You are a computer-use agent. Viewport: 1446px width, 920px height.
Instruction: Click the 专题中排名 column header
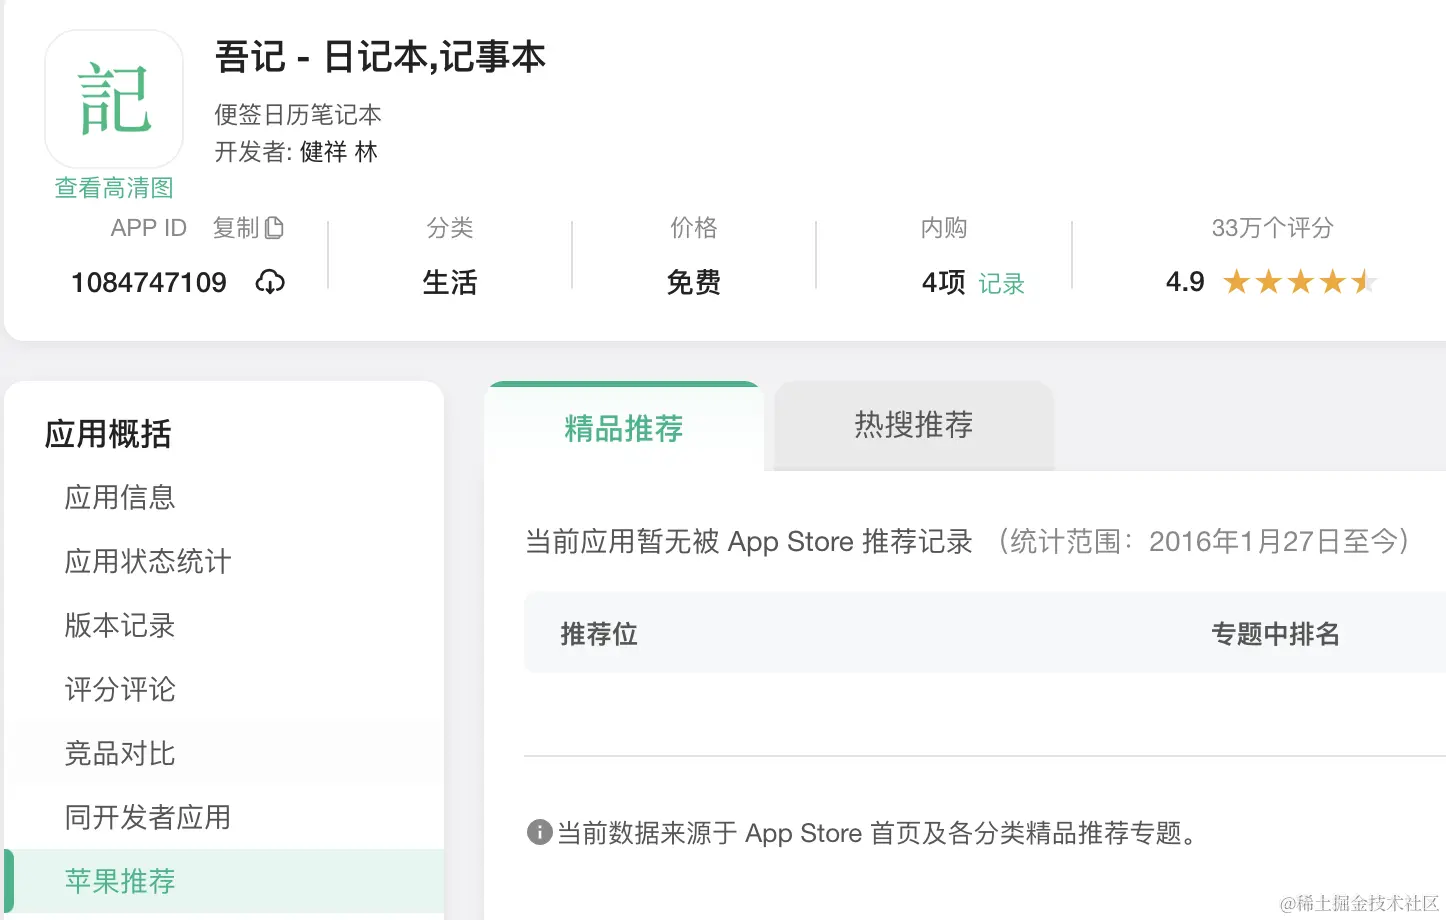coord(1275,634)
